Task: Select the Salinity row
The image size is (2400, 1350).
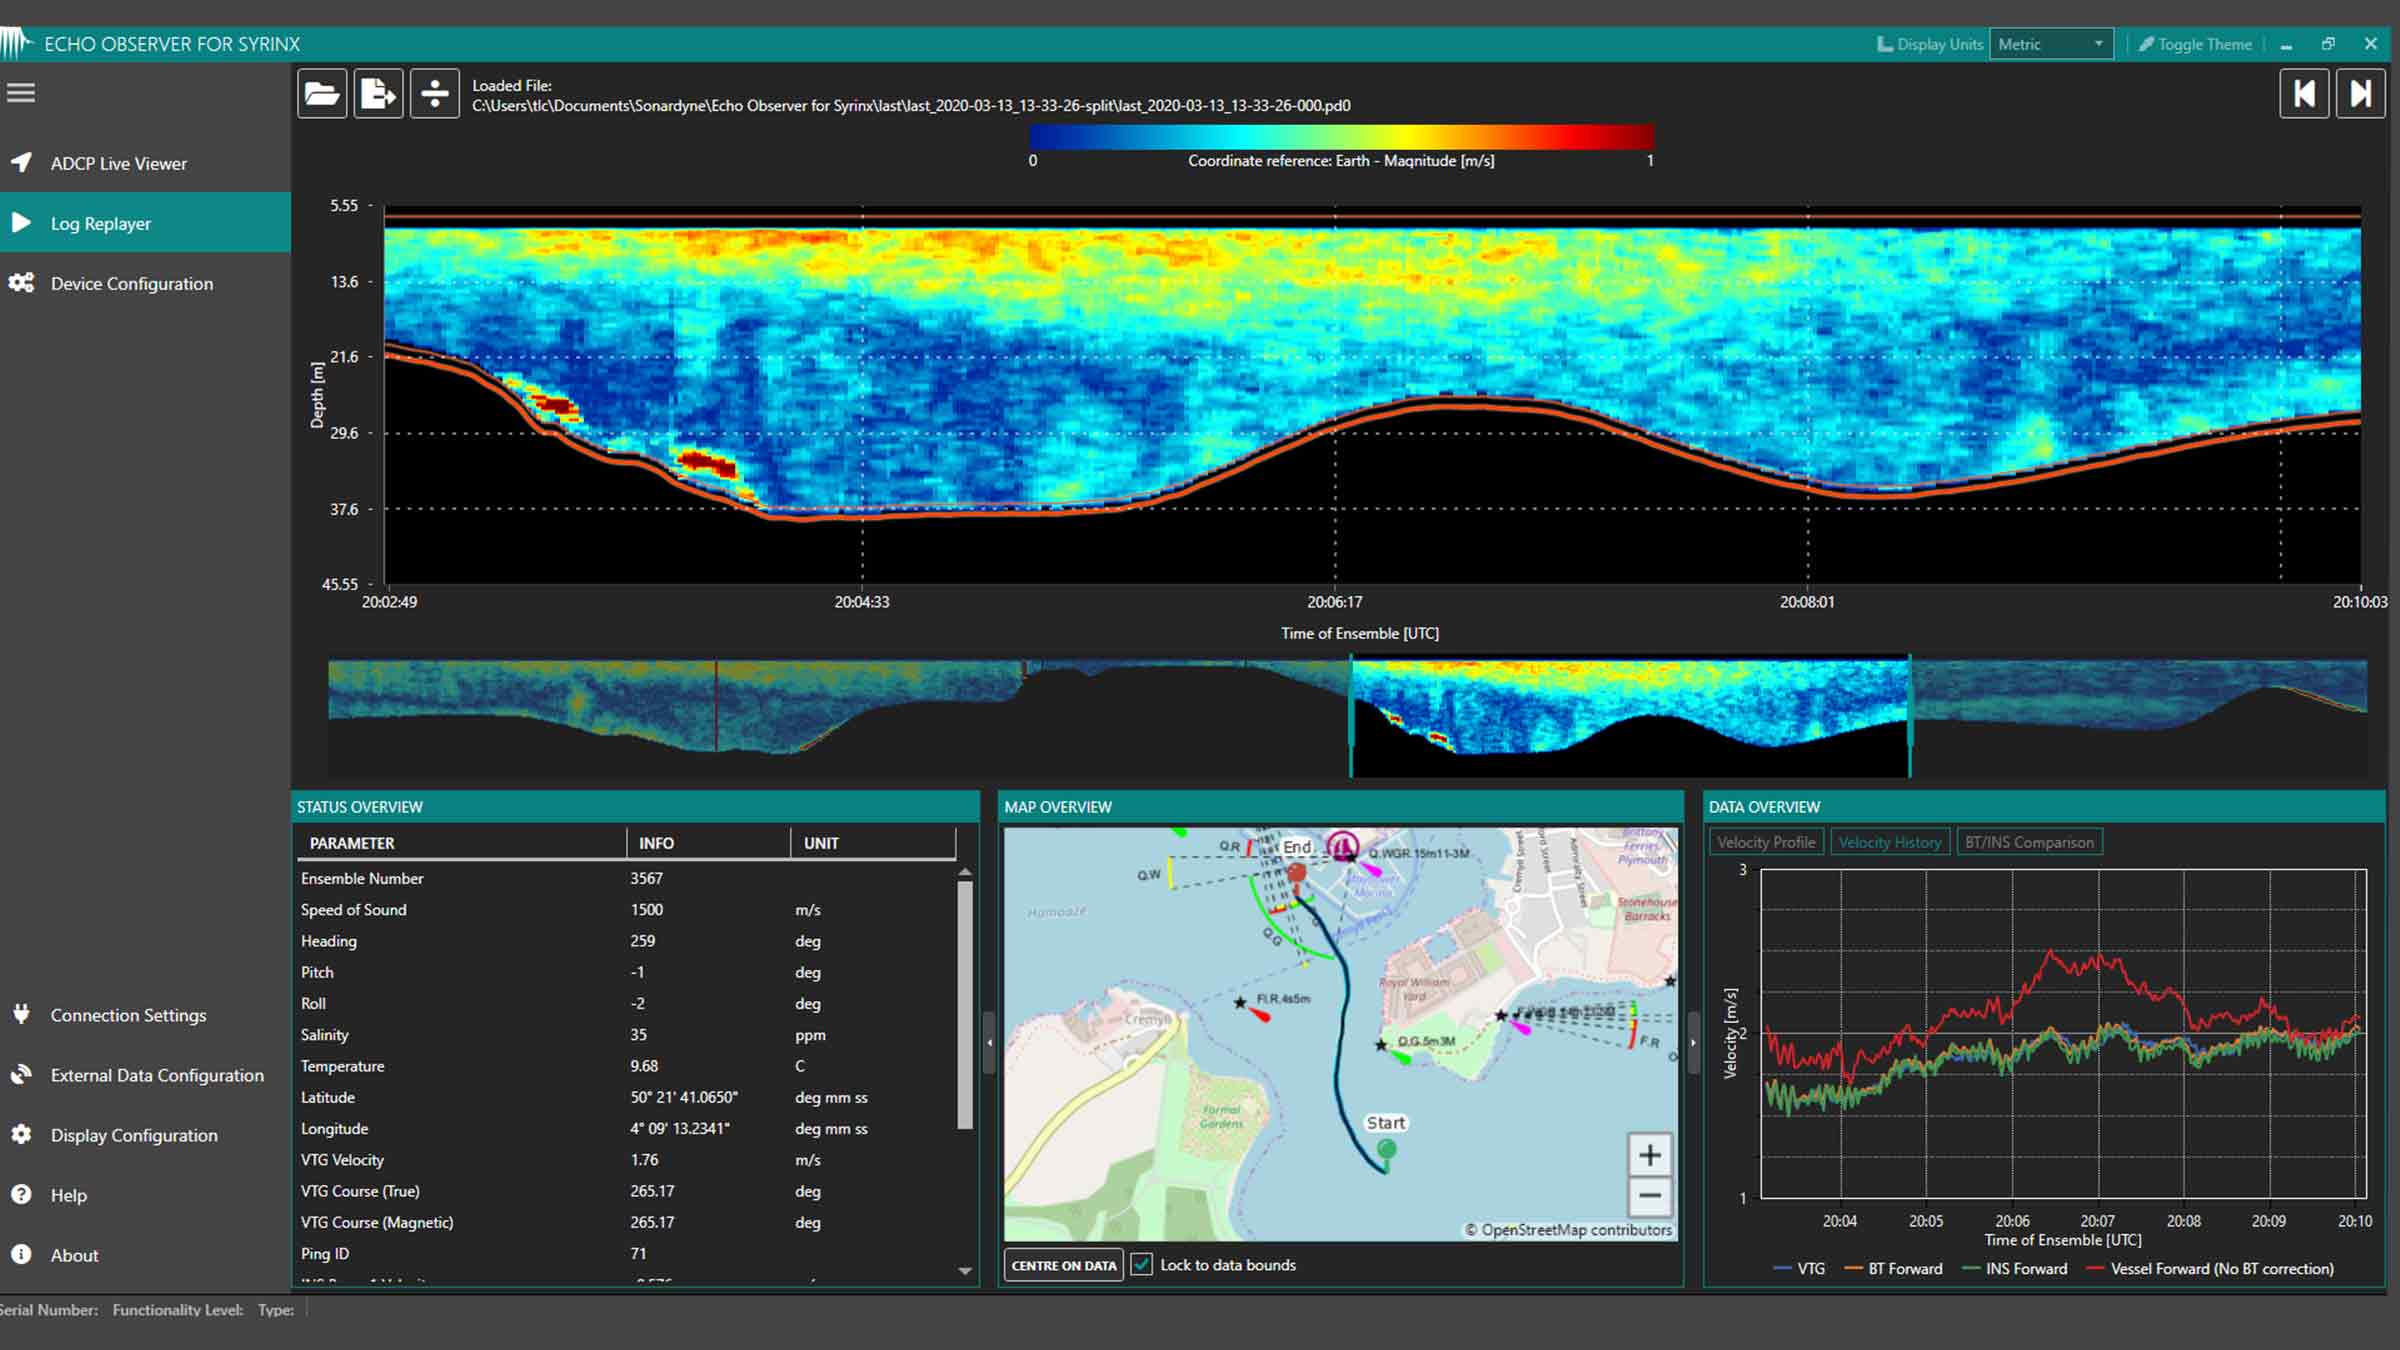Action: 626,1034
